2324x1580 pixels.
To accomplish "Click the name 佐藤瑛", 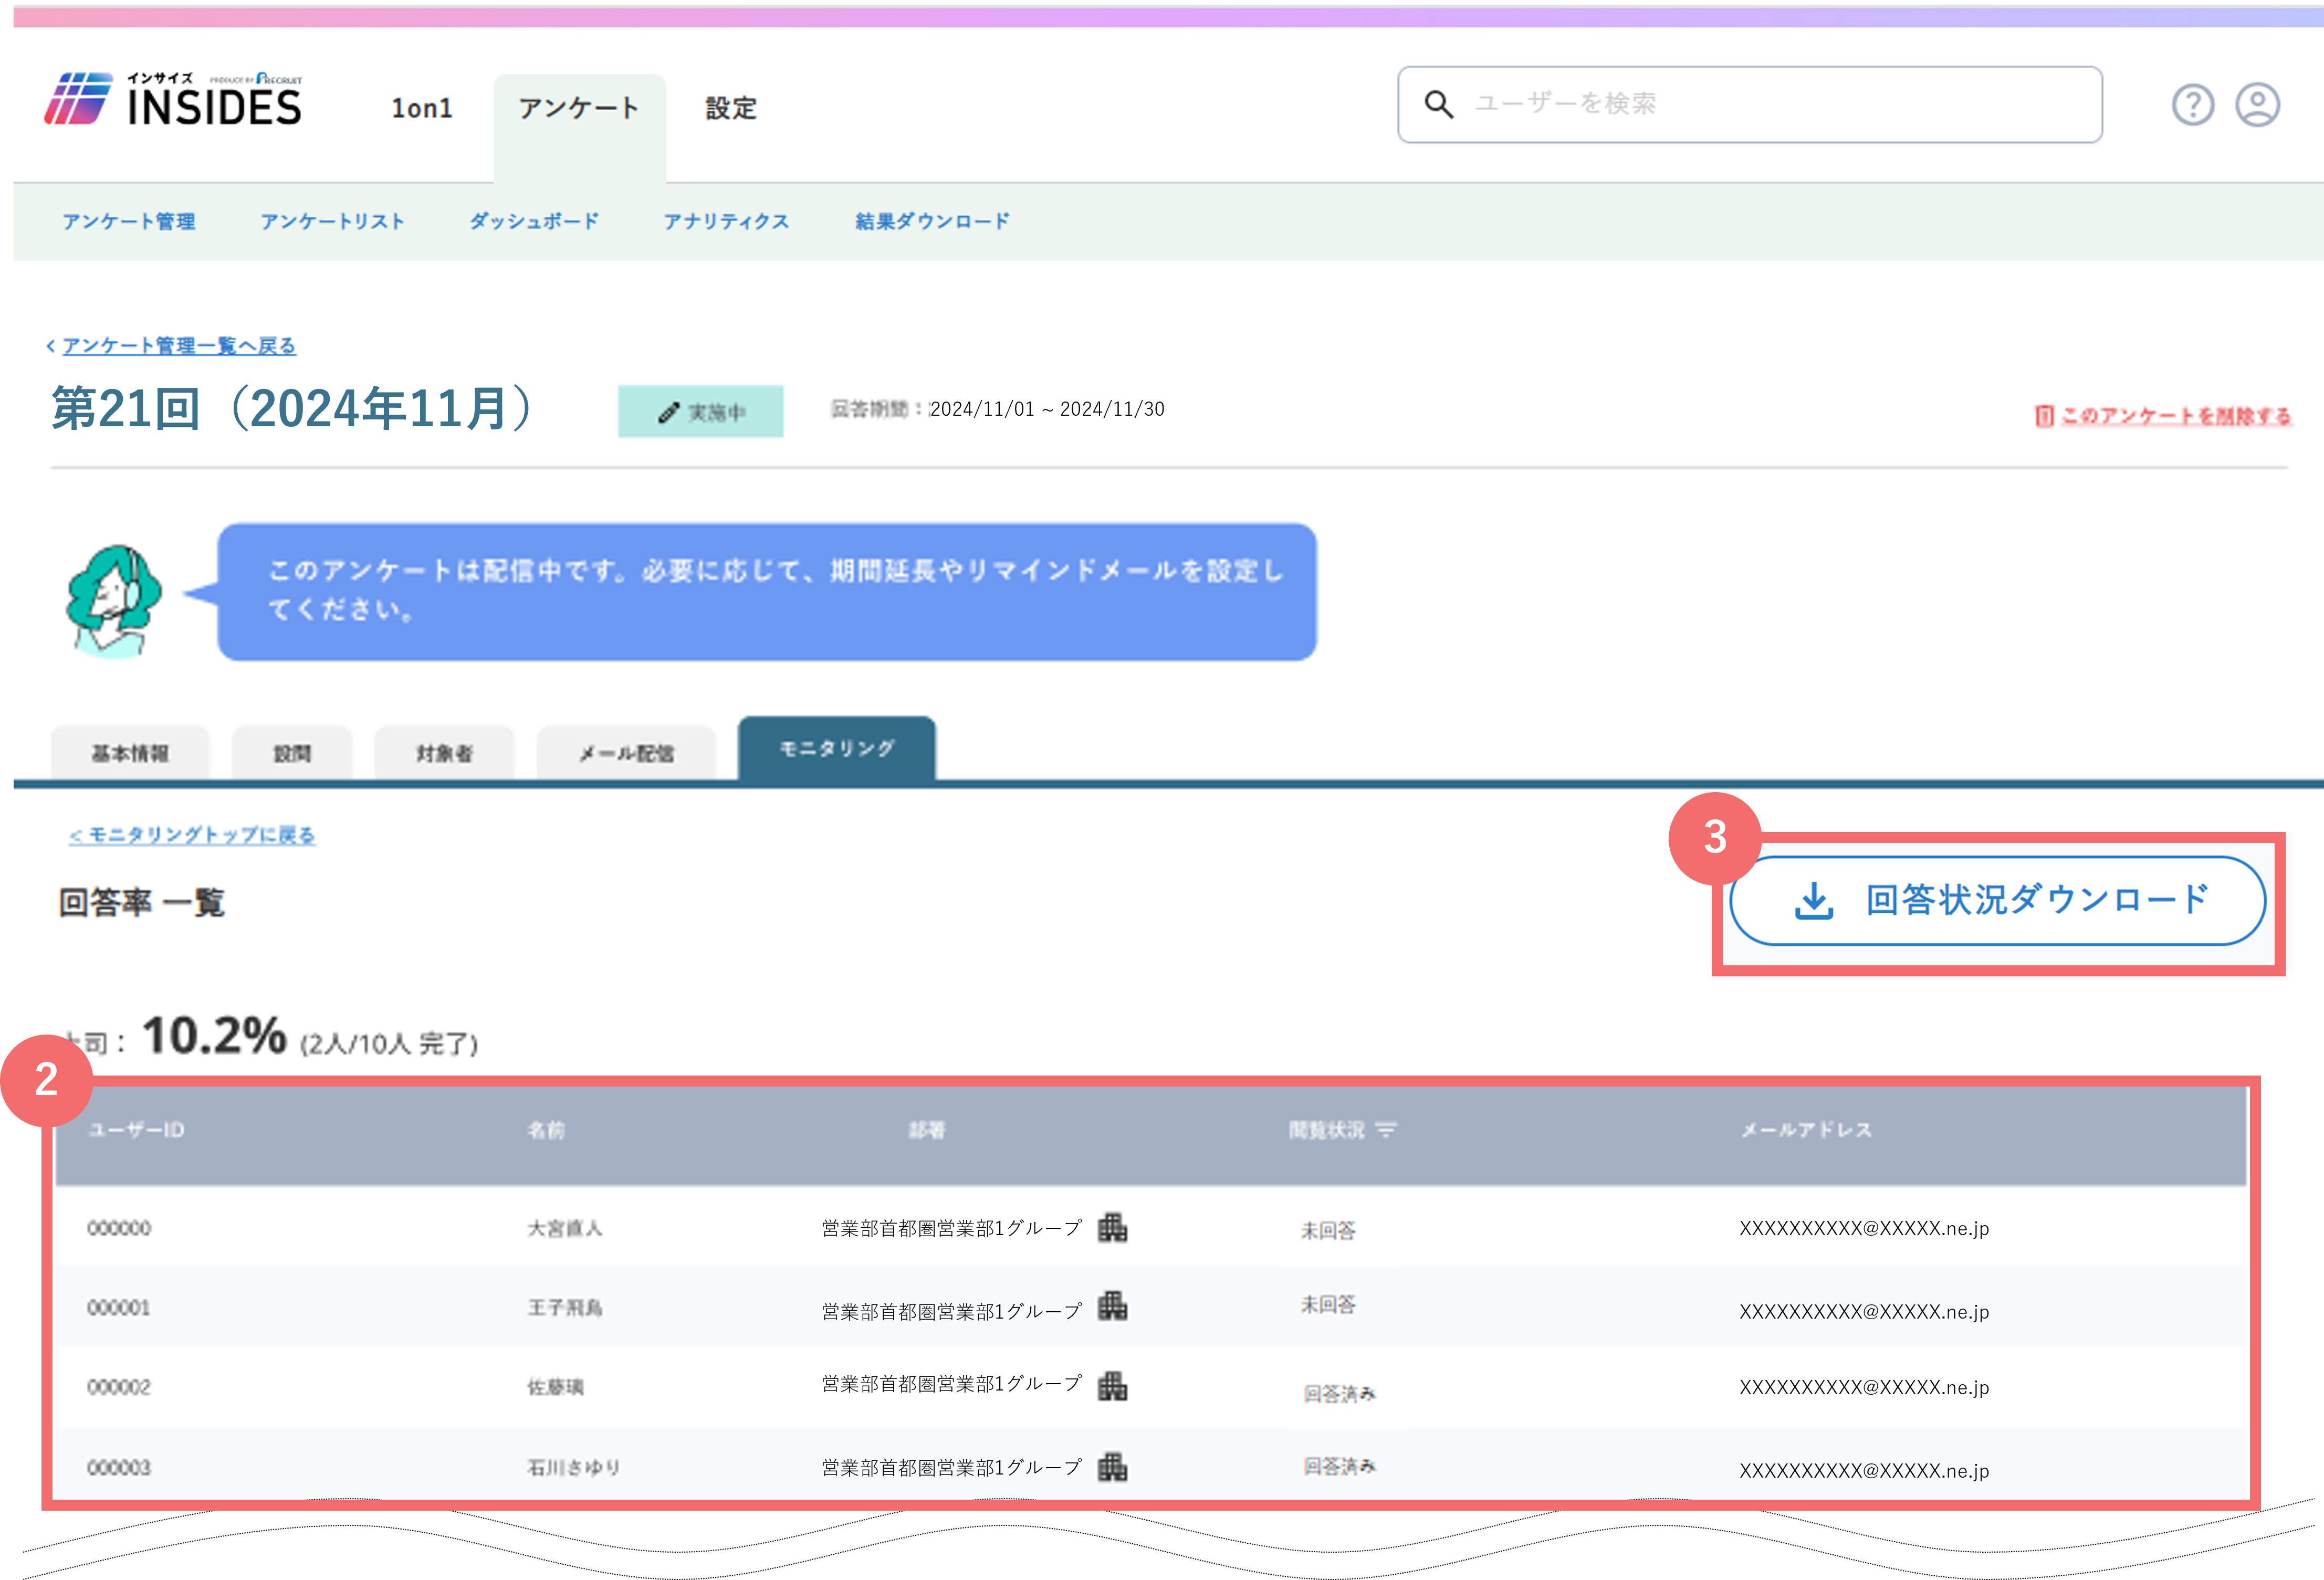I will [x=555, y=1387].
